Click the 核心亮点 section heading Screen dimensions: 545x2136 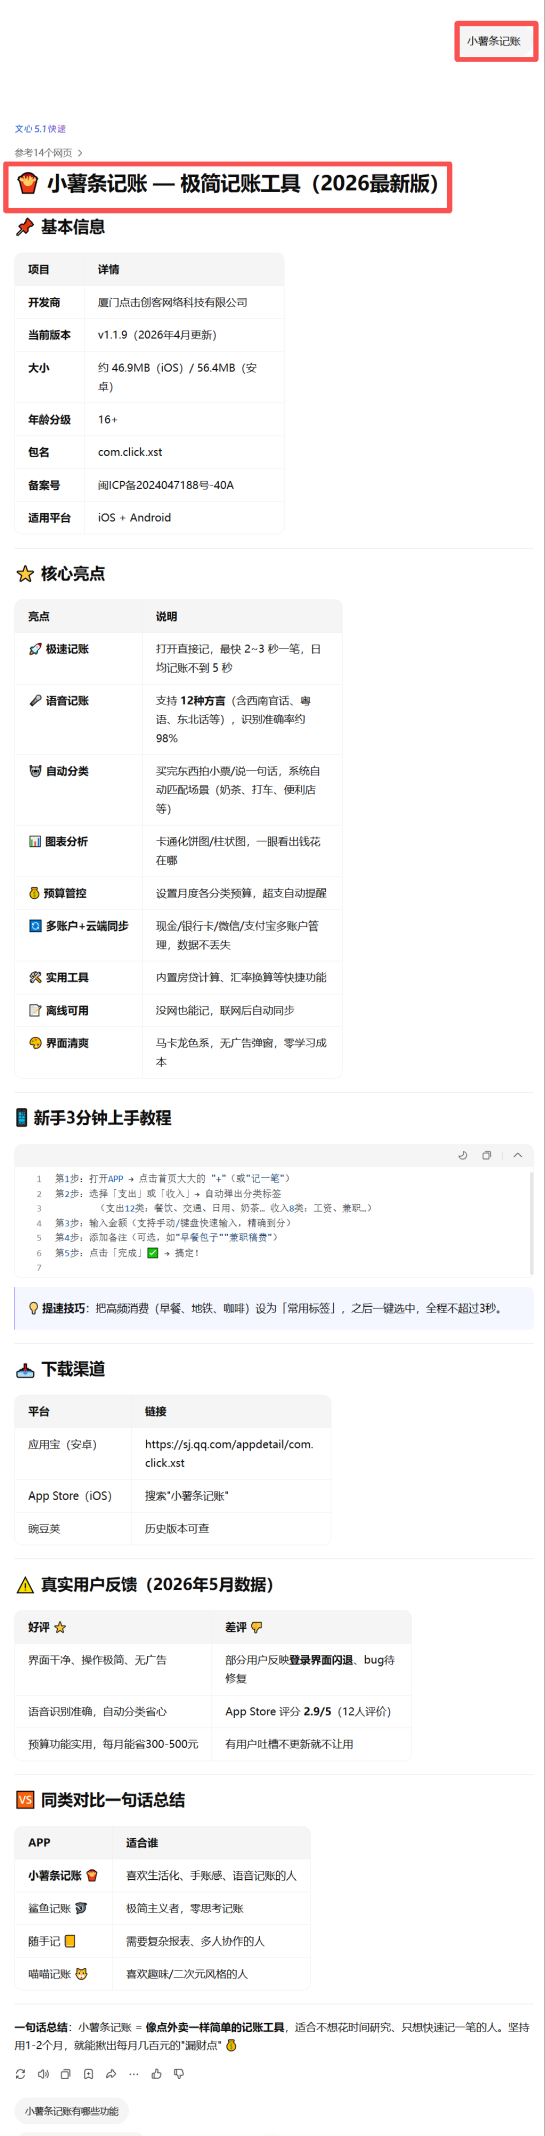click(x=61, y=574)
